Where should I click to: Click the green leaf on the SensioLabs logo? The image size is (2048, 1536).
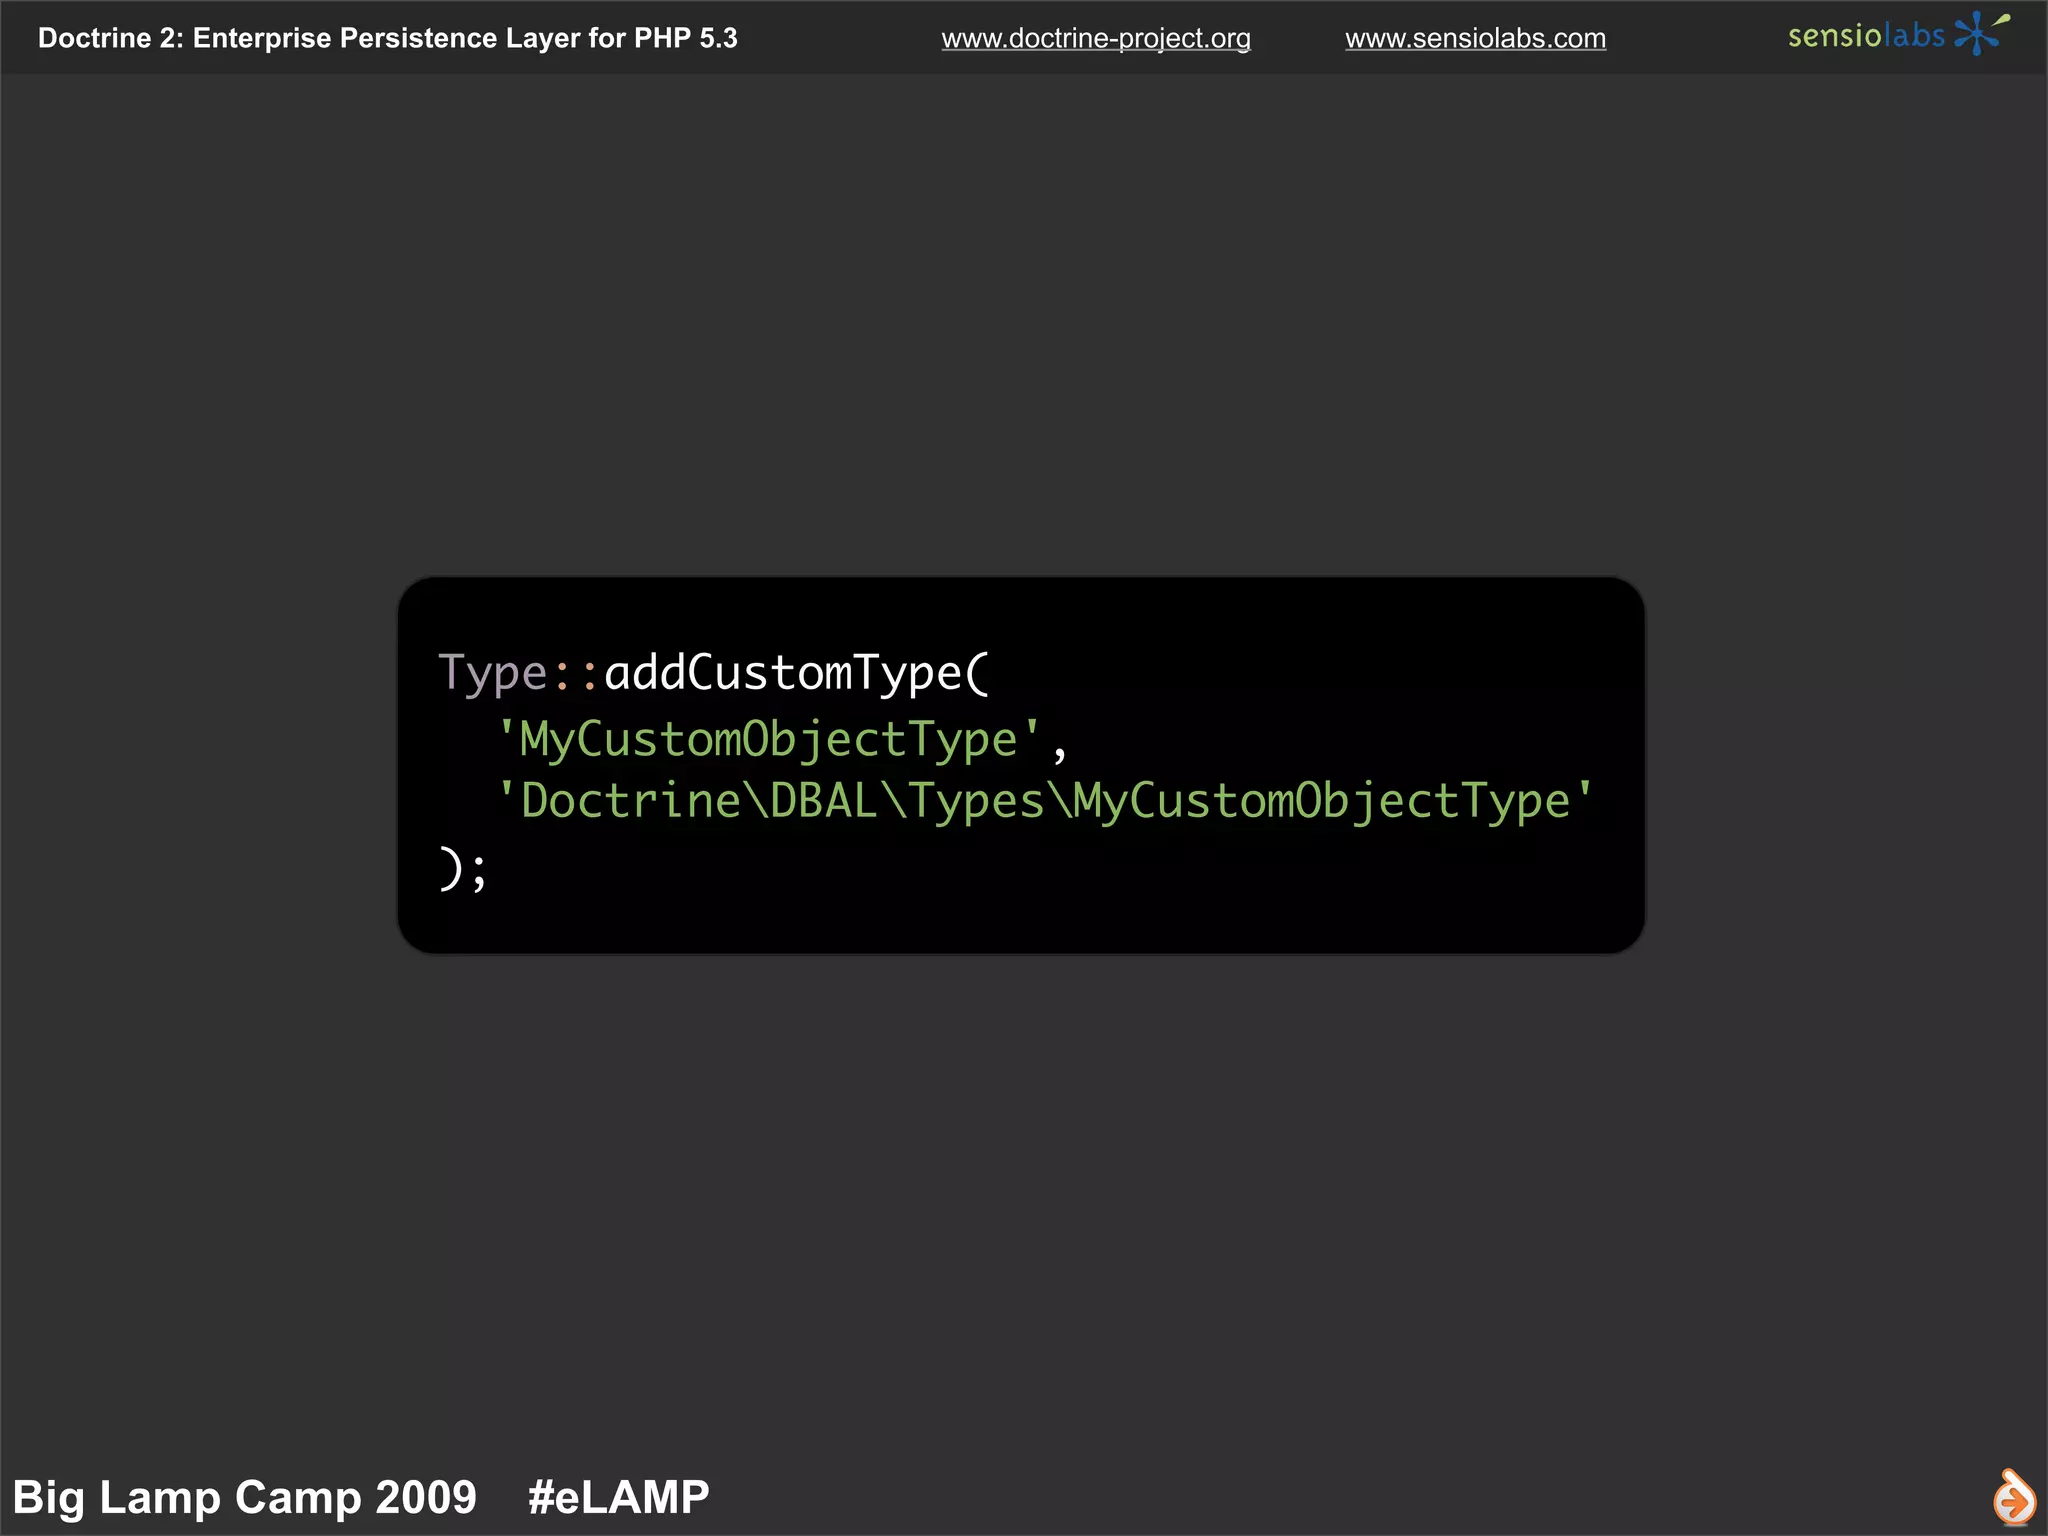coord(2002,18)
